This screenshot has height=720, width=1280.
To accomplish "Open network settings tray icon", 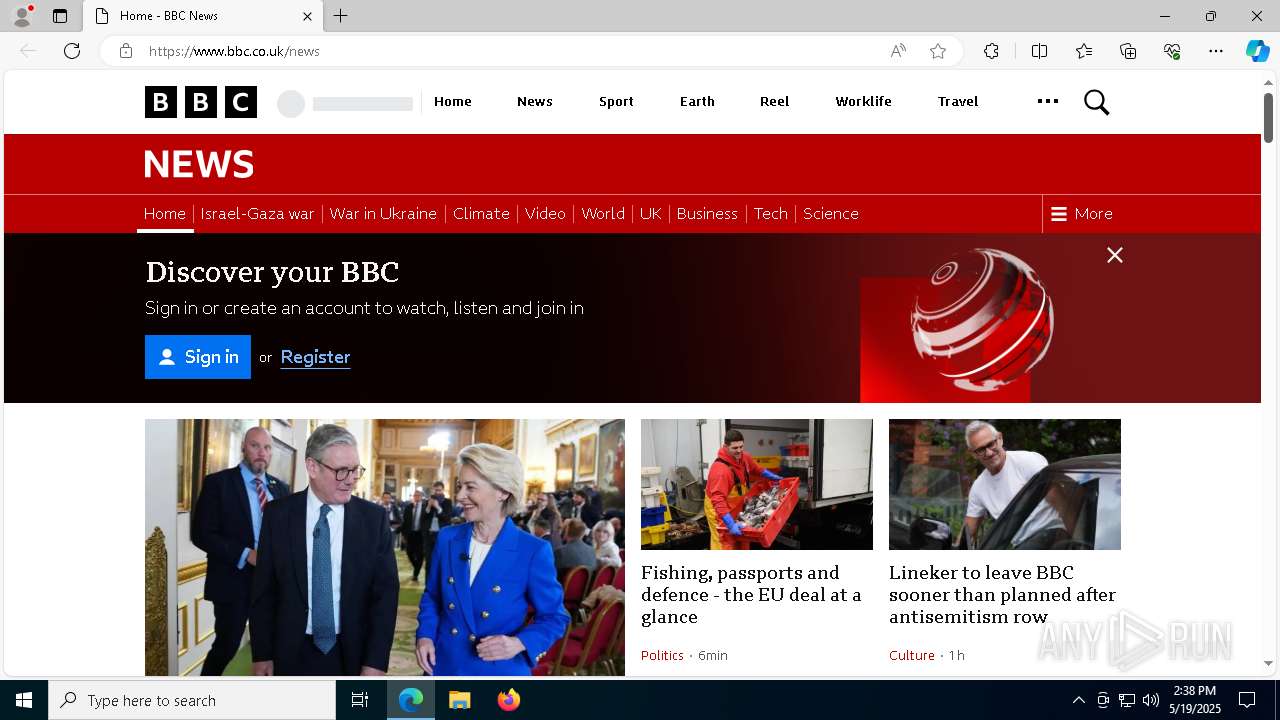I will [x=1127, y=700].
